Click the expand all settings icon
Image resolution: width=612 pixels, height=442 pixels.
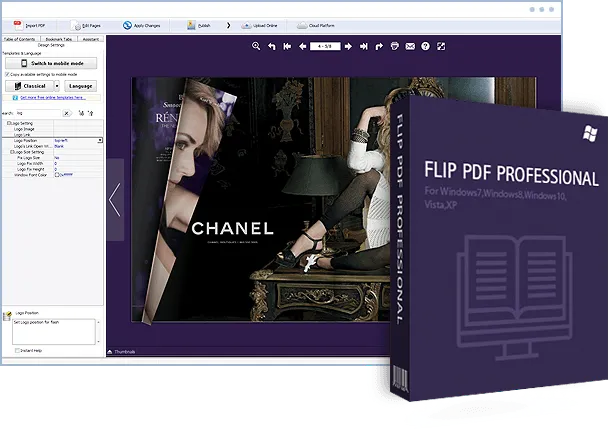[81, 113]
